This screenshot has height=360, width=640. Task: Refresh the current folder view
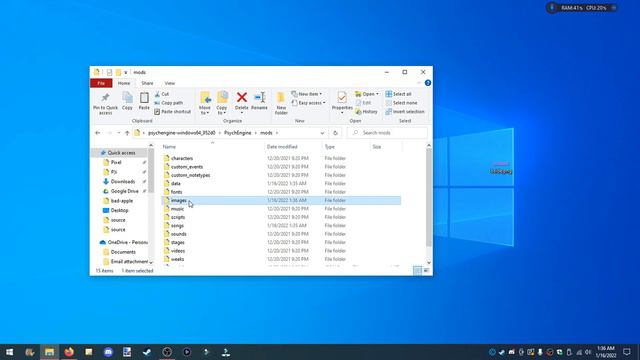pyautogui.click(x=335, y=133)
